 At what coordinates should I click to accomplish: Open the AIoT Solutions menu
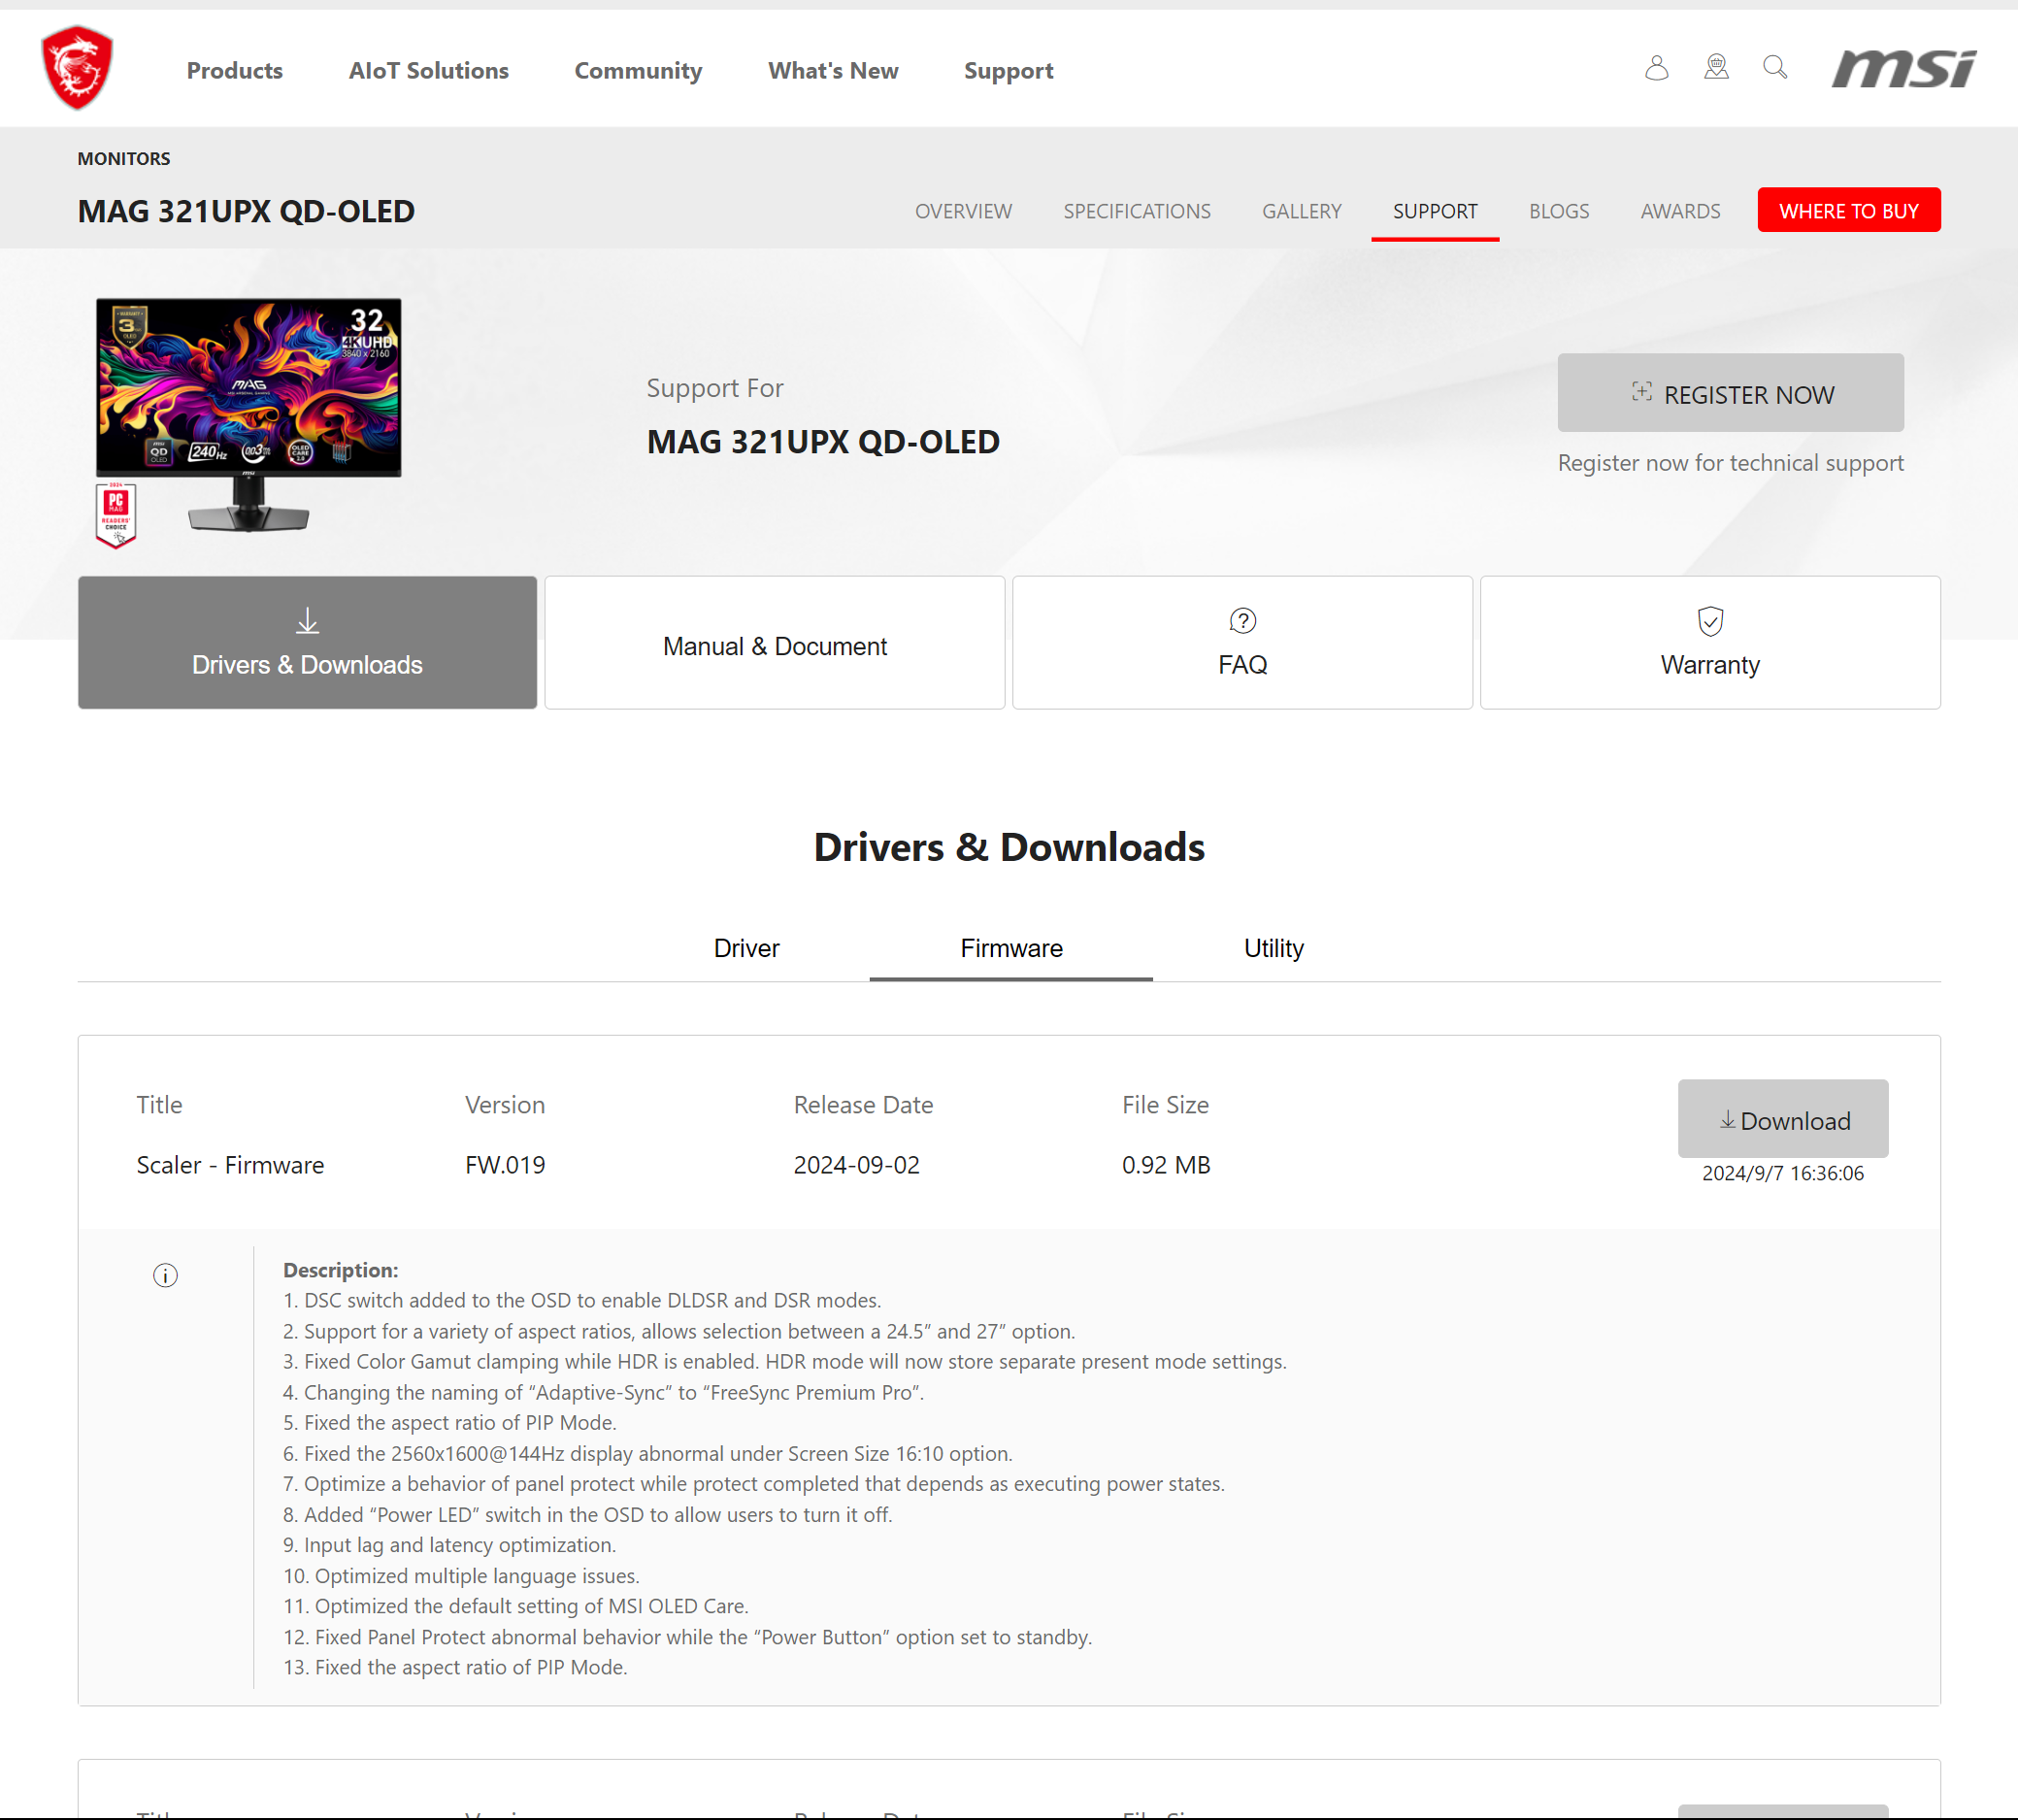pos(429,71)
